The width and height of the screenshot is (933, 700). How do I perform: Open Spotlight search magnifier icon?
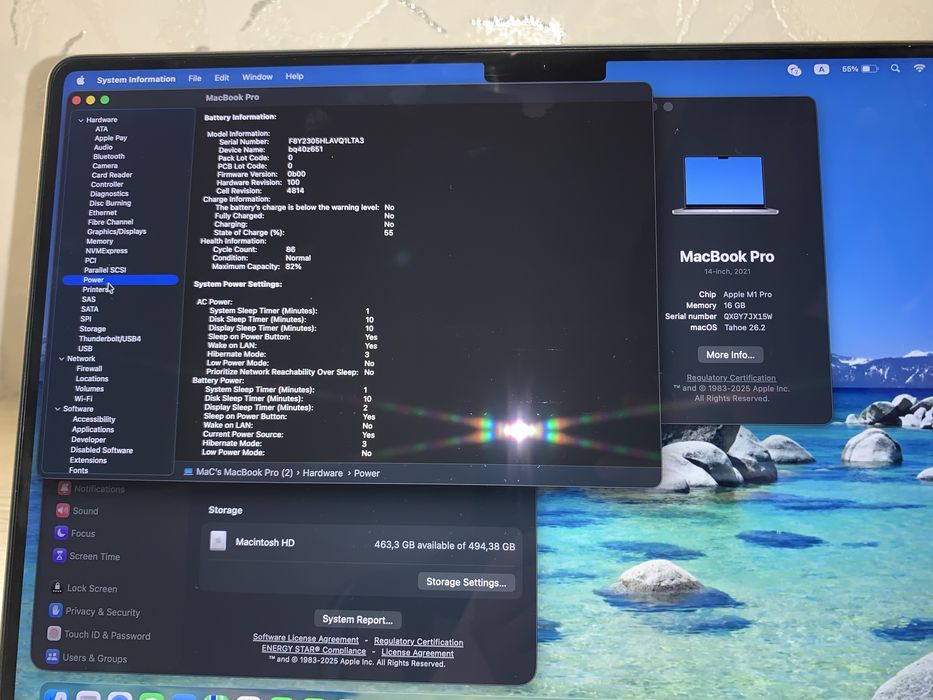895,69
